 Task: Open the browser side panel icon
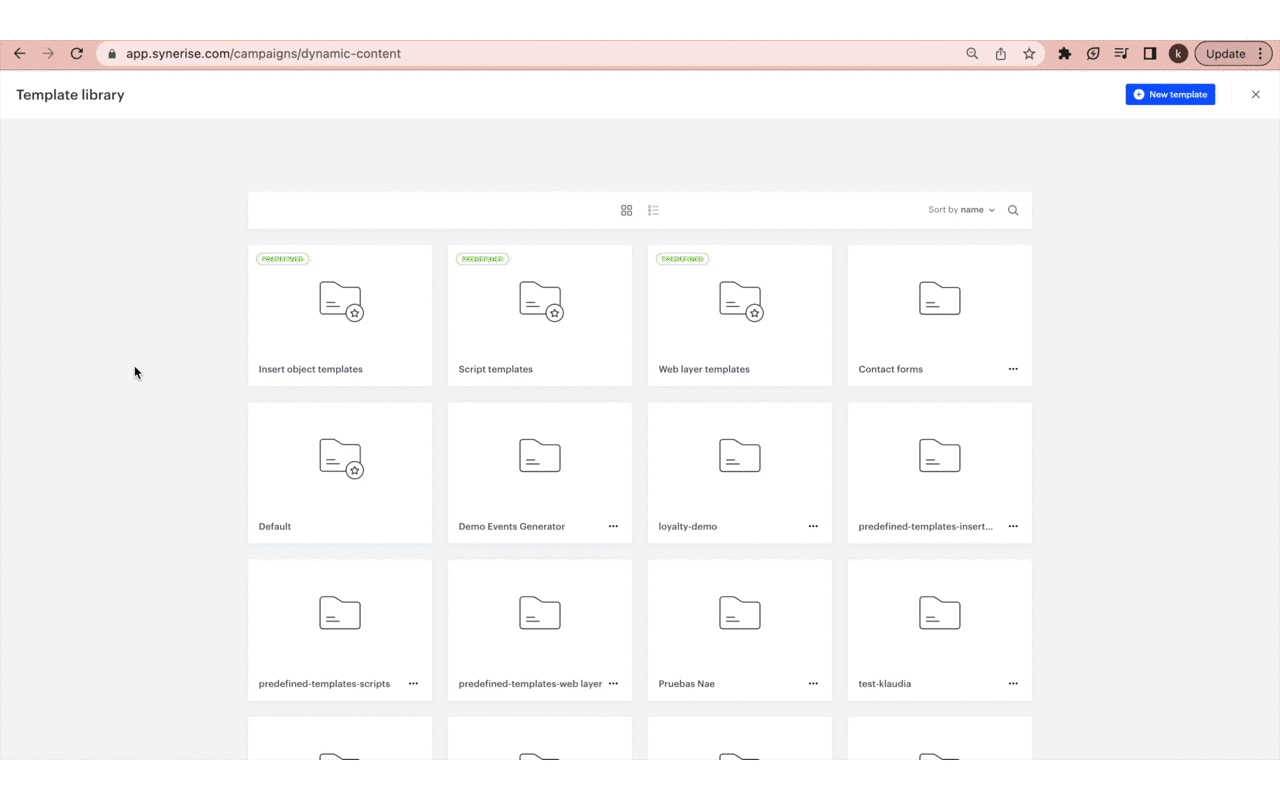pyautogui.click(x=1150, y=53)
